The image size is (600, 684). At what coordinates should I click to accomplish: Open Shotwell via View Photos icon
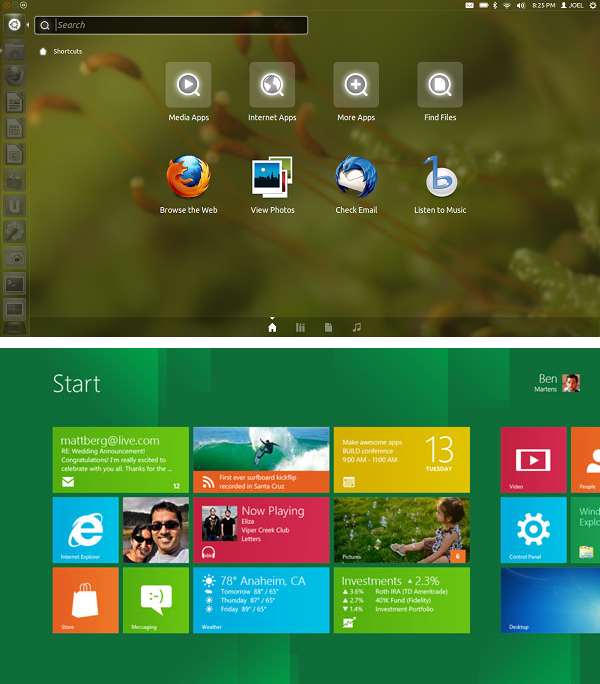point(272,178)
